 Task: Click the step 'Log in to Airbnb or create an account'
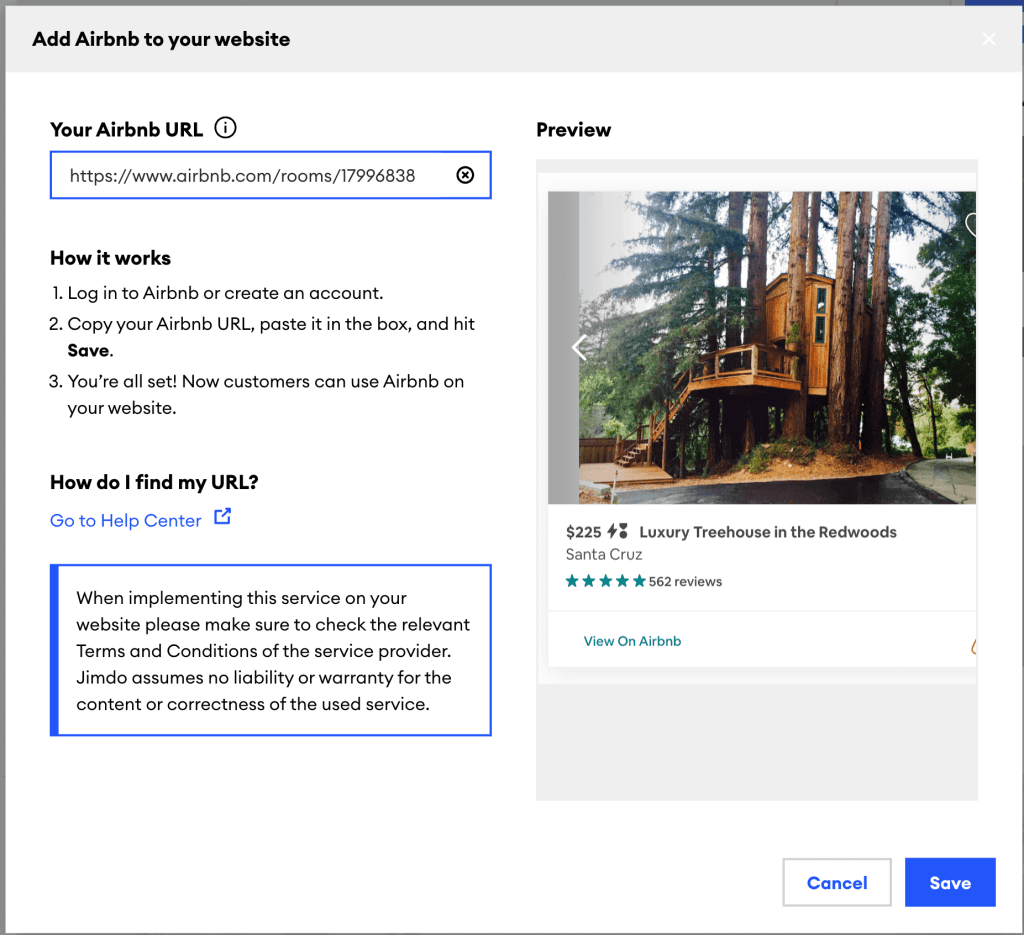click(x=225, y=293)
